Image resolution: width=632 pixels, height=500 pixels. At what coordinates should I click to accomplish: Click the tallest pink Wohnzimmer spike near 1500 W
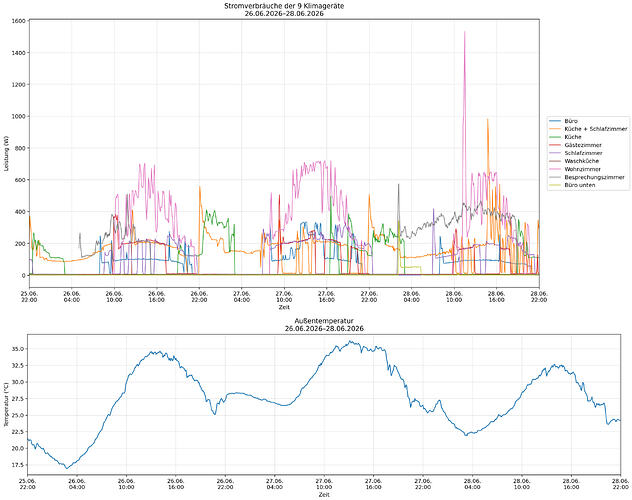465,32
